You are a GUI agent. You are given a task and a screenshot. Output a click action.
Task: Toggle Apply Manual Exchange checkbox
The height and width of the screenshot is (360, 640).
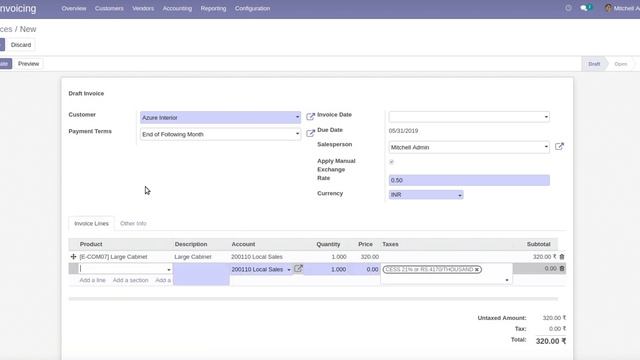[391, 162]
